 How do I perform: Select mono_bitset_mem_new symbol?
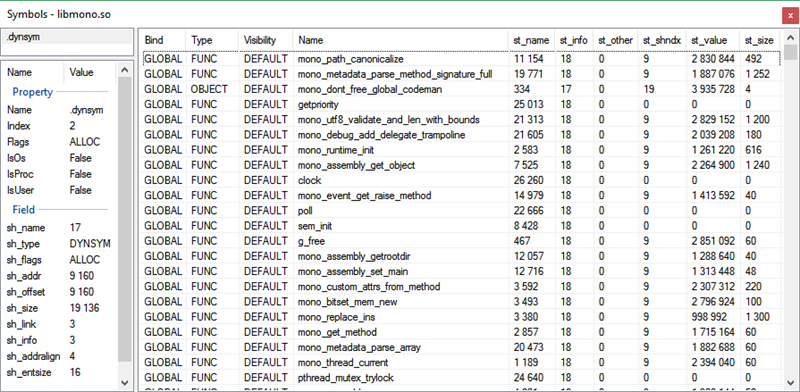point(461,302)
